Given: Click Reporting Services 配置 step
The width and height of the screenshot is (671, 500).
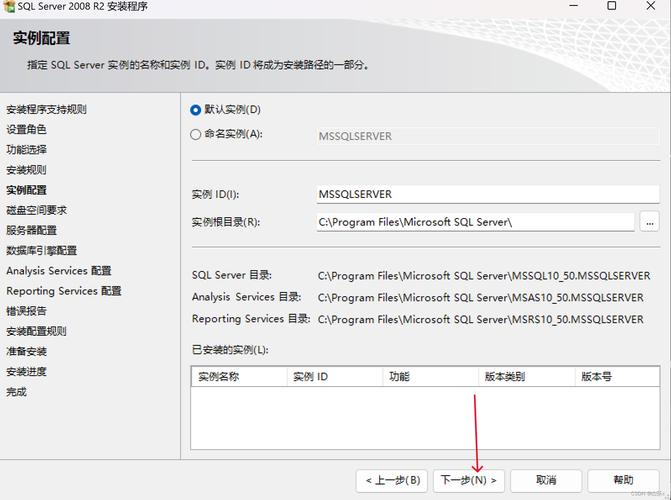Looking at the screenshot, I should coord(64,291).
